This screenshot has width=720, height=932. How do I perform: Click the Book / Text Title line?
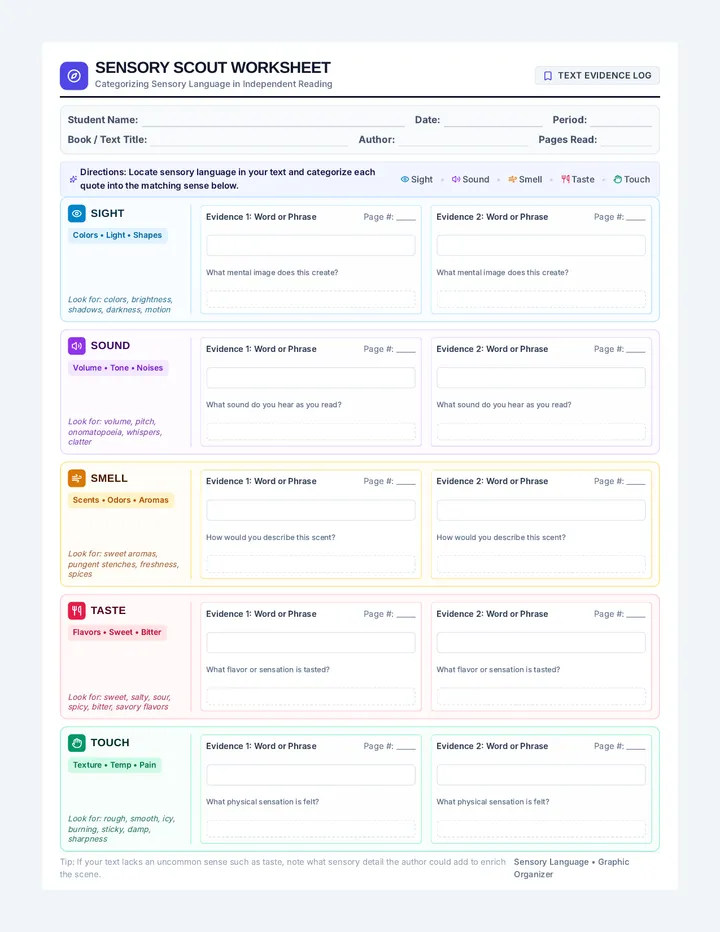[x=249, y=140]
